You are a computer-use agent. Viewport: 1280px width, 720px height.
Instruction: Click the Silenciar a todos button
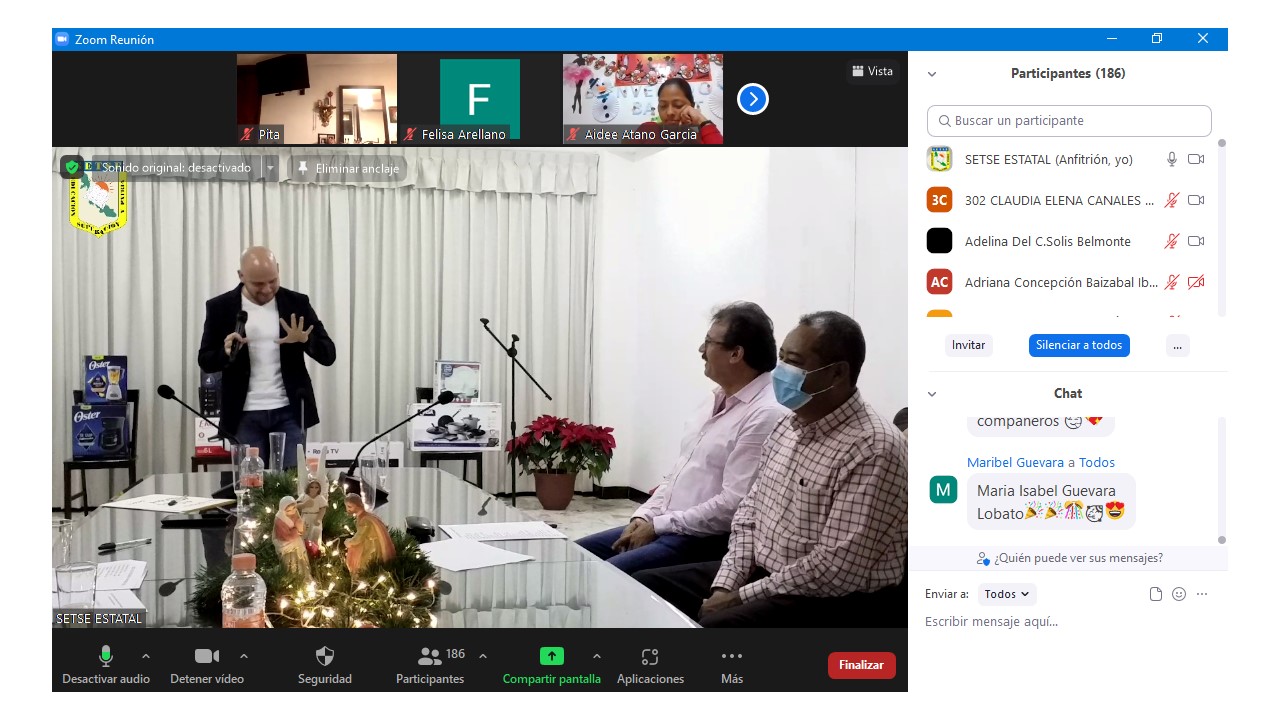point(1079,345)
